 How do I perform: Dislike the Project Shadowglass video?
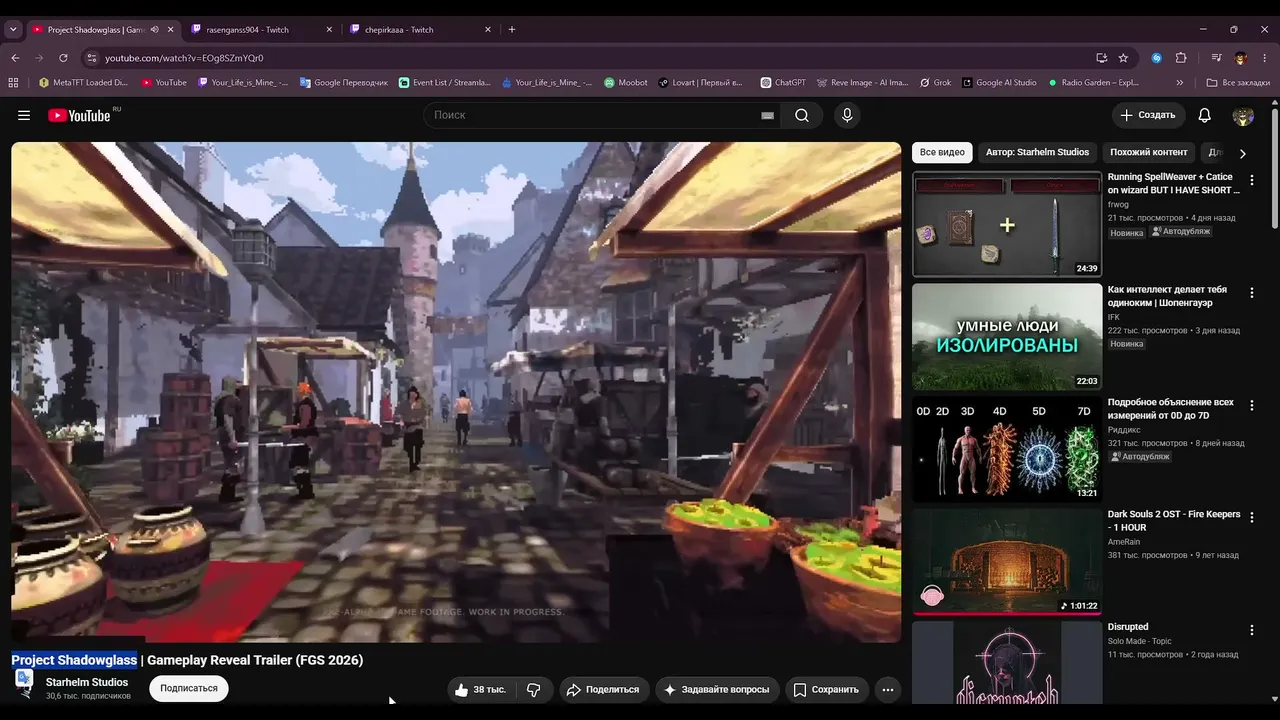point(533,689)
